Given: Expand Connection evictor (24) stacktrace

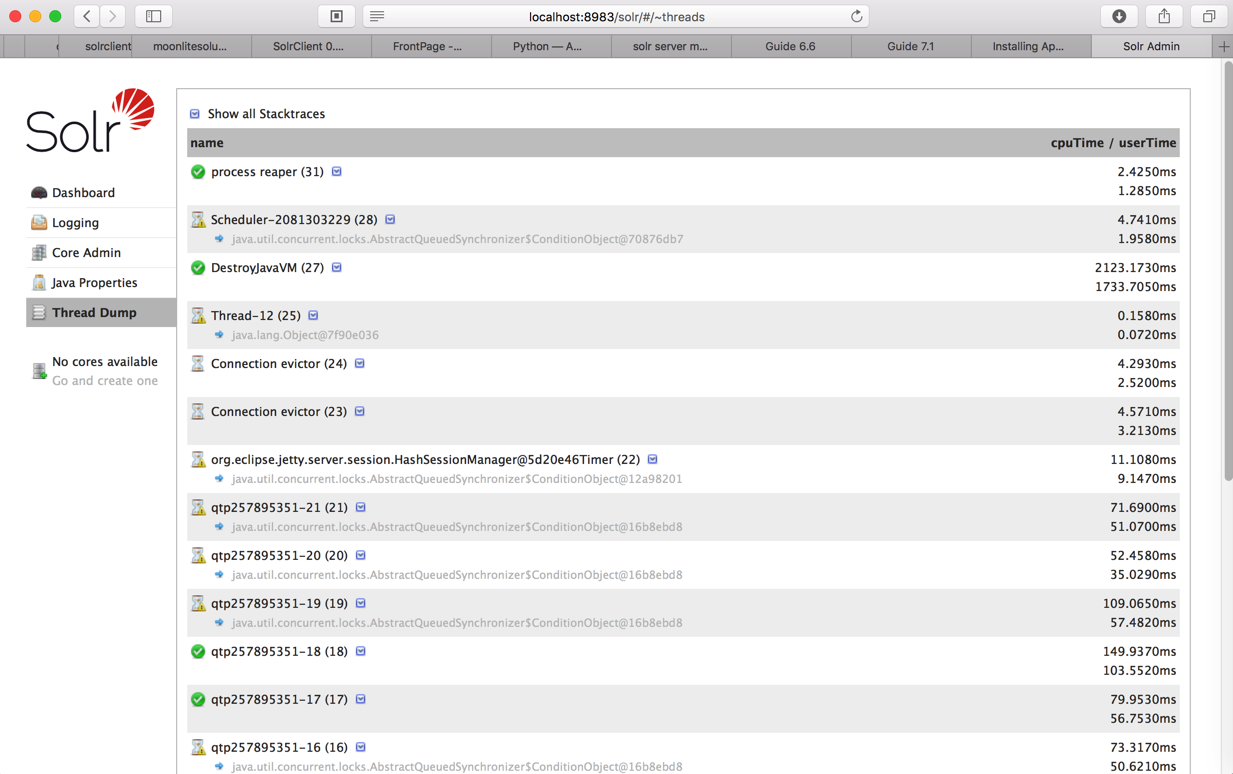Looking at the screenshot, I should pyautogui.click(x=360, y=364).
